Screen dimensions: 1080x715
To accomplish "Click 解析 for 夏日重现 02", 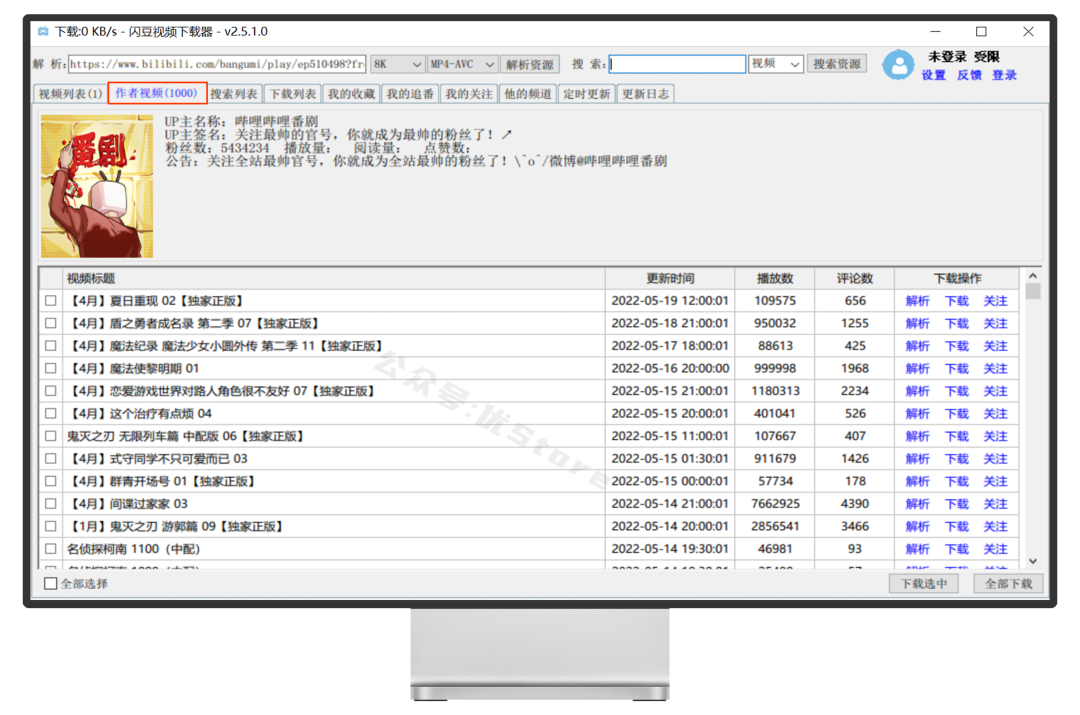I will (917, 300).
